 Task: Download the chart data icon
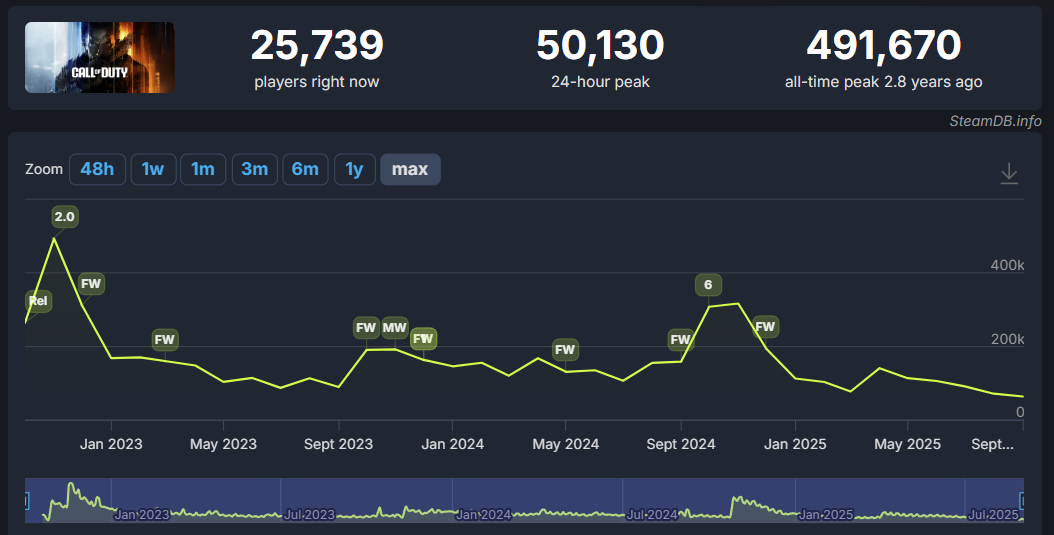pos(1009,173)
